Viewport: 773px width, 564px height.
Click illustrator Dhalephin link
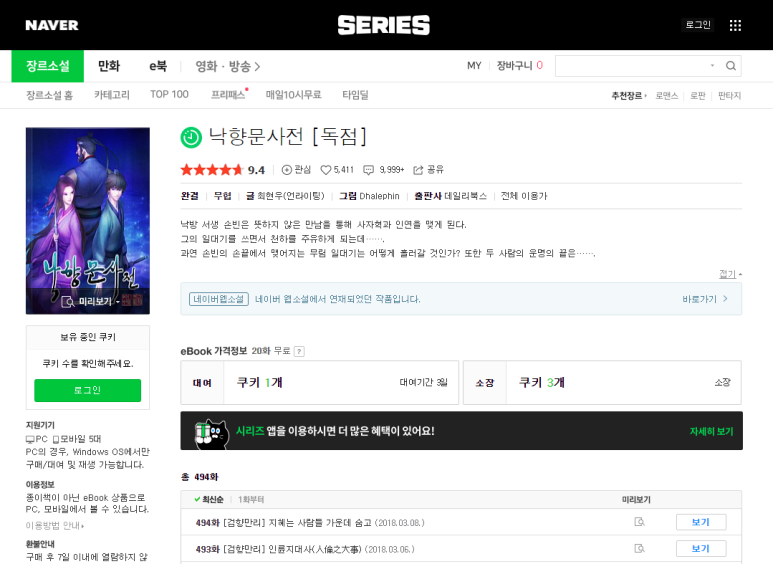(x=379, y=196)
